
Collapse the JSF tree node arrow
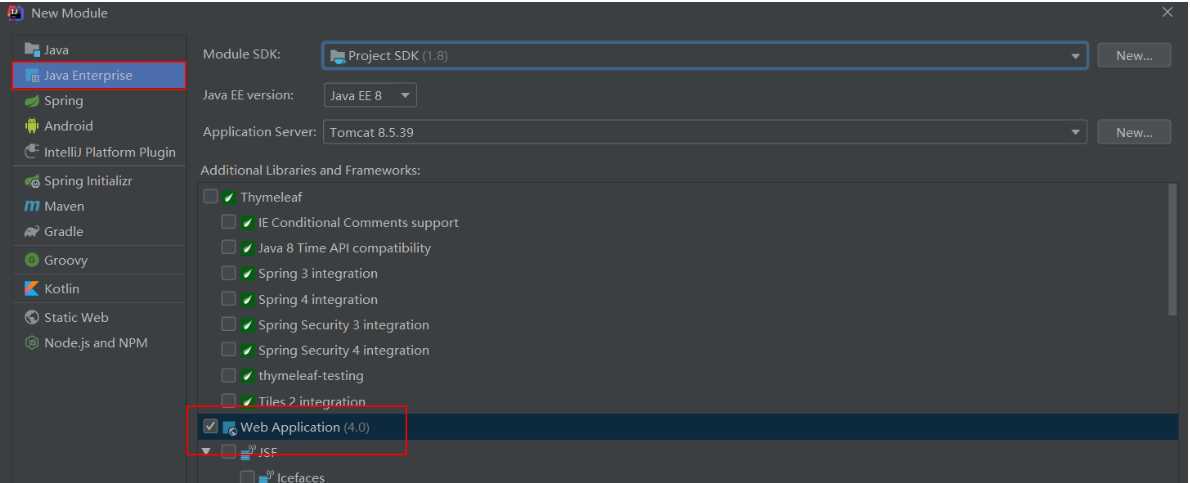[206, 452]
